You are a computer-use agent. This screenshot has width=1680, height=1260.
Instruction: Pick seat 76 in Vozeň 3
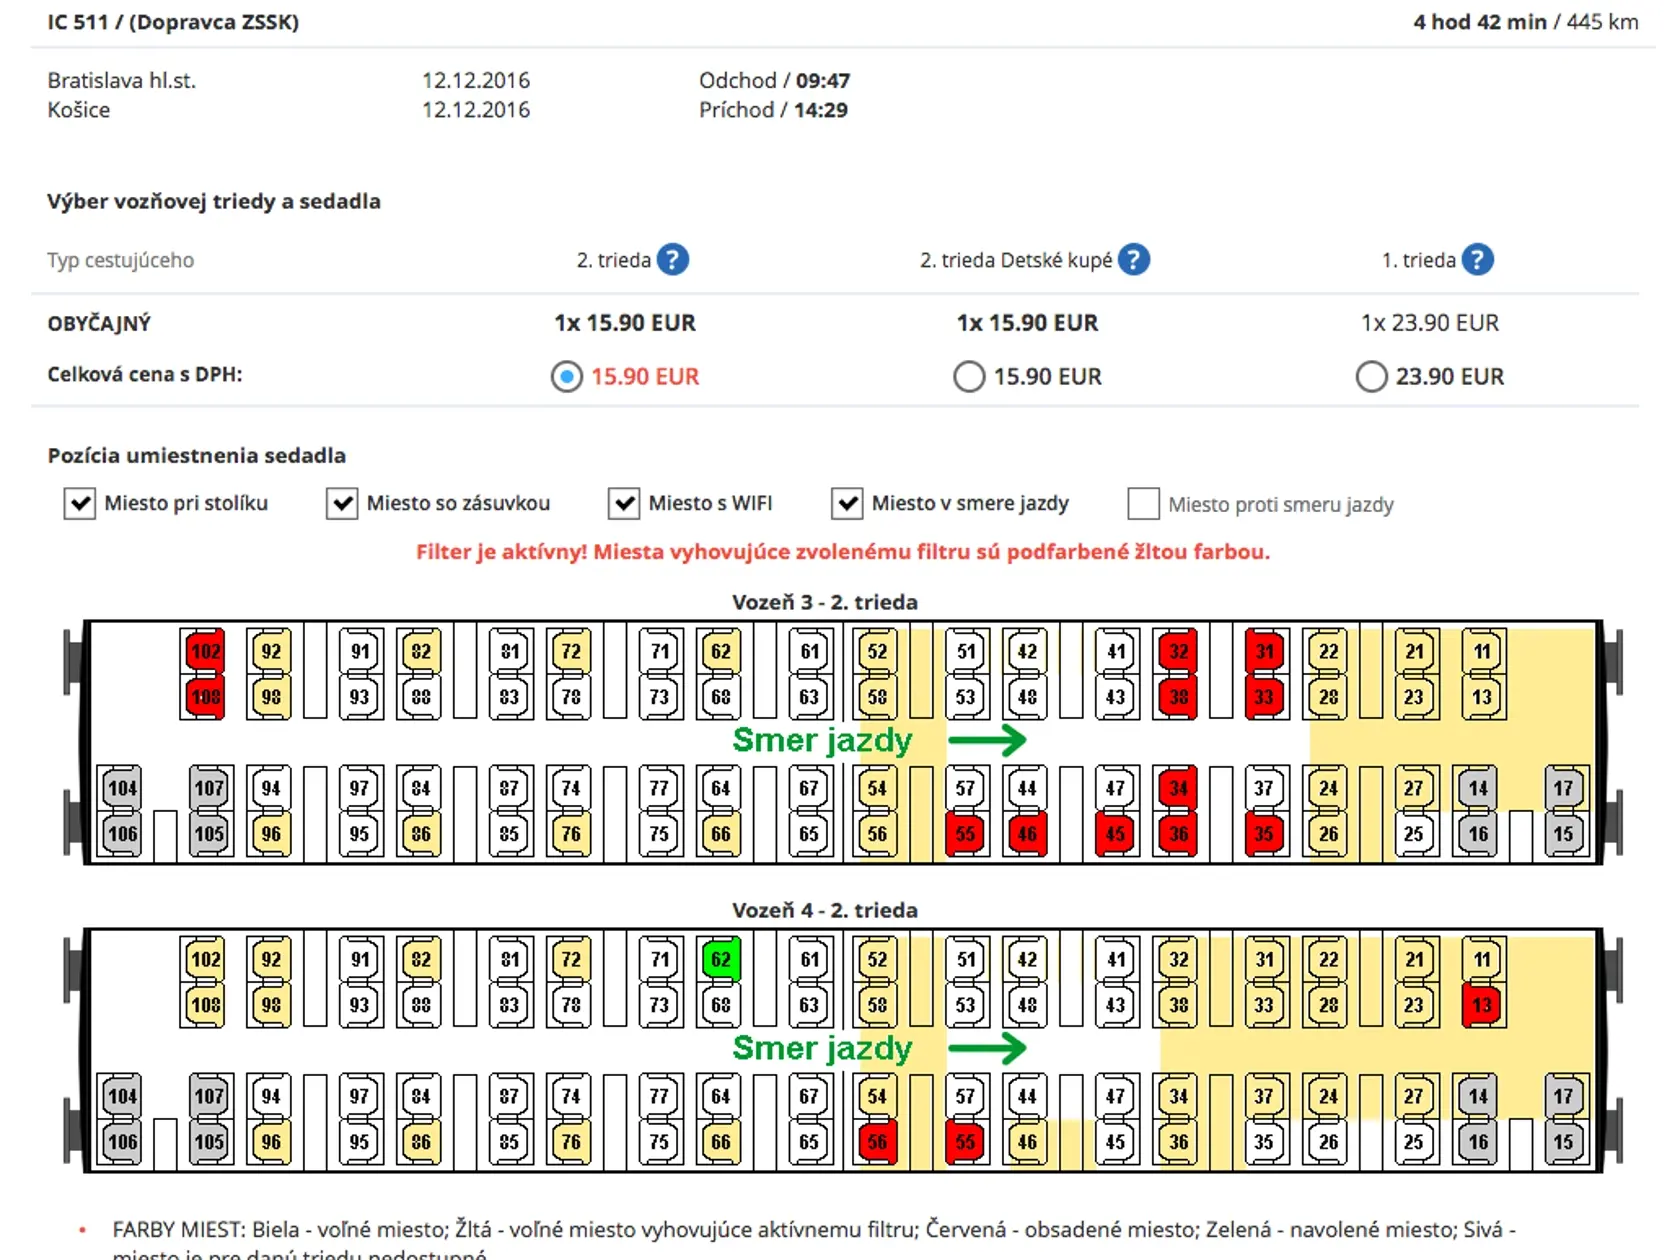click(x=570, y=833)
